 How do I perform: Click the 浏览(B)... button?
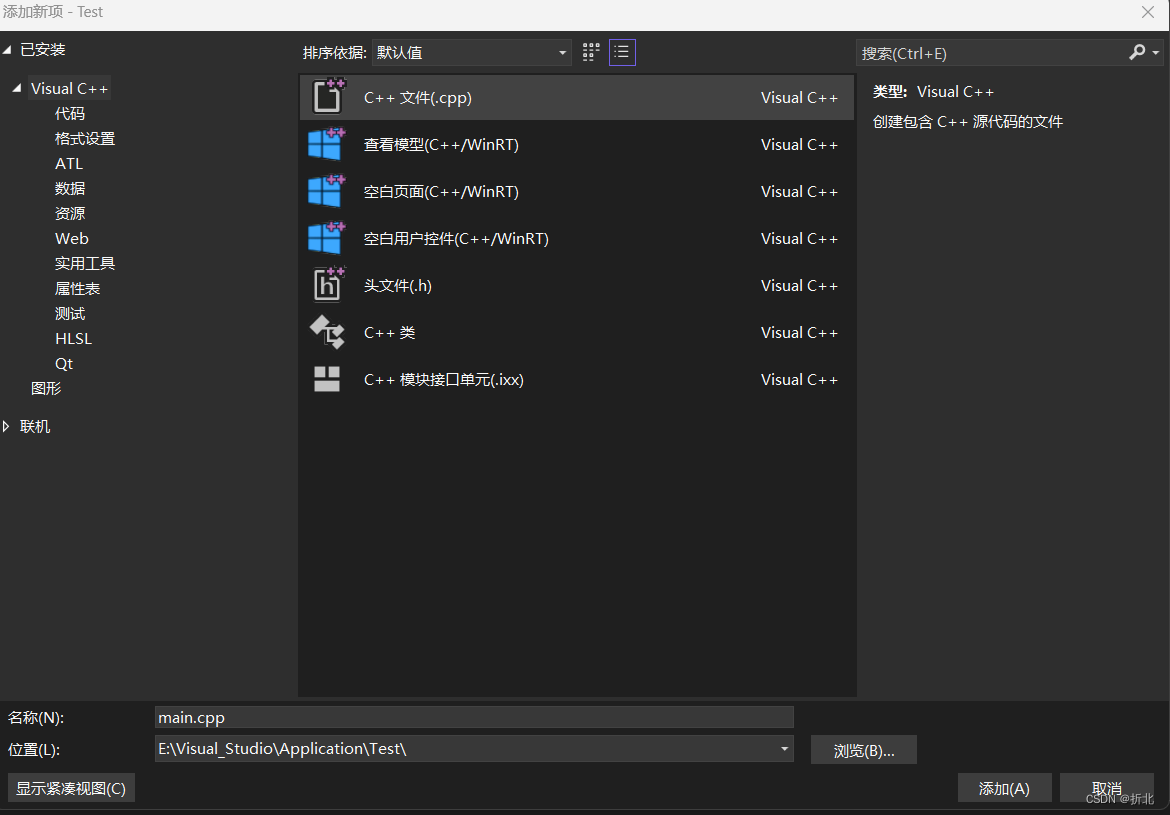tap(864, 750)
